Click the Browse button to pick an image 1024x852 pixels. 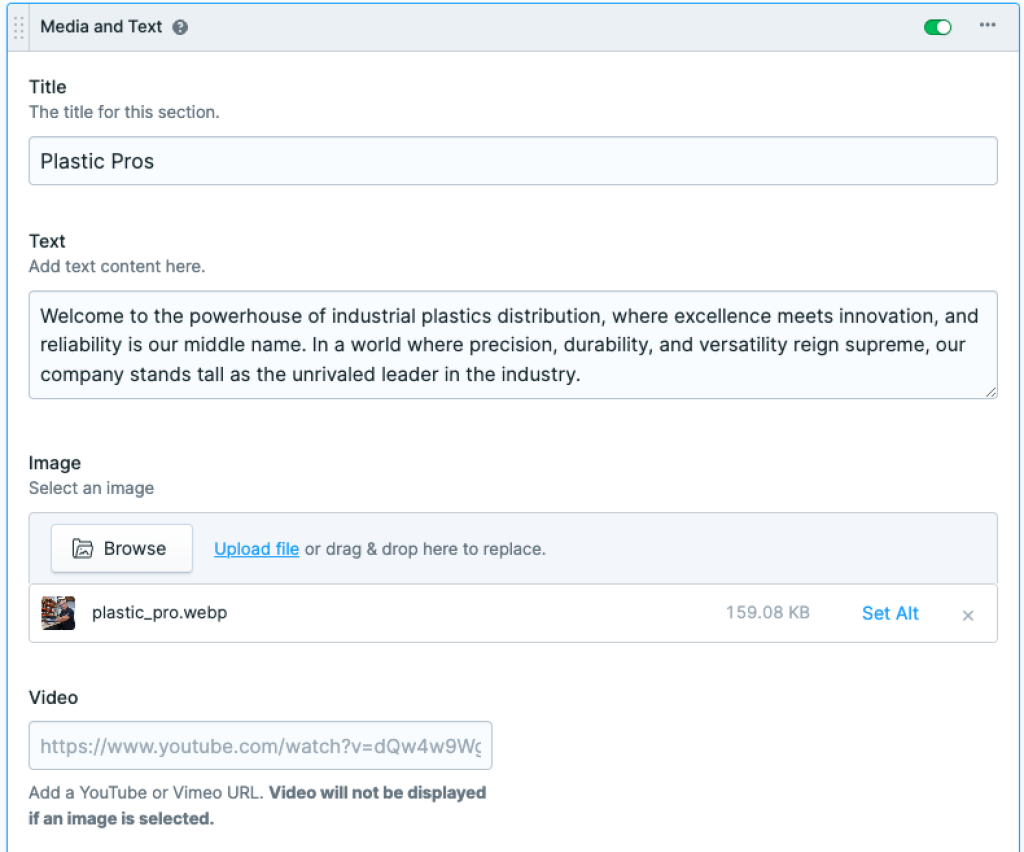121,548
